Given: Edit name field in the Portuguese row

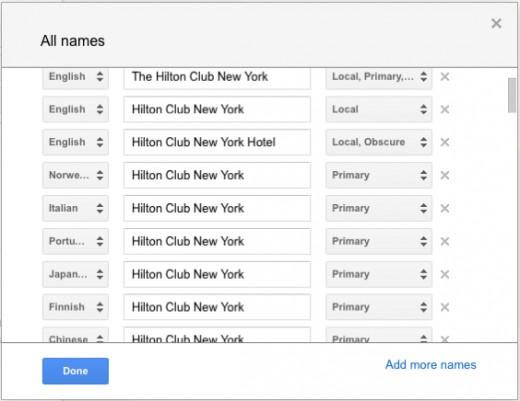Looking at the screenshot, I should pos(217,241).
